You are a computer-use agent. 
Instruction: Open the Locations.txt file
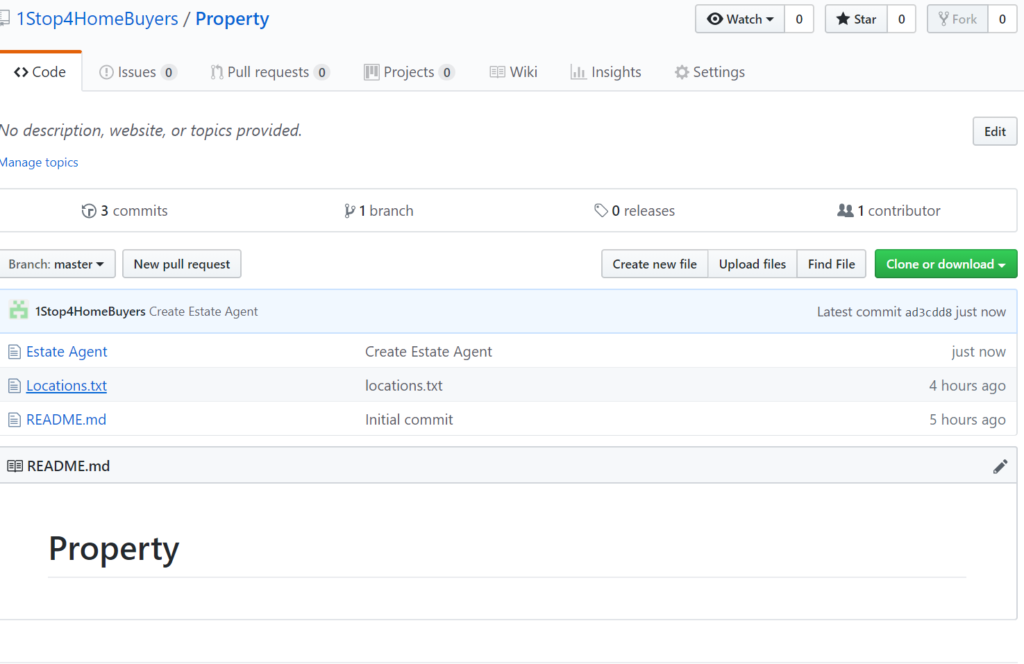67,385
